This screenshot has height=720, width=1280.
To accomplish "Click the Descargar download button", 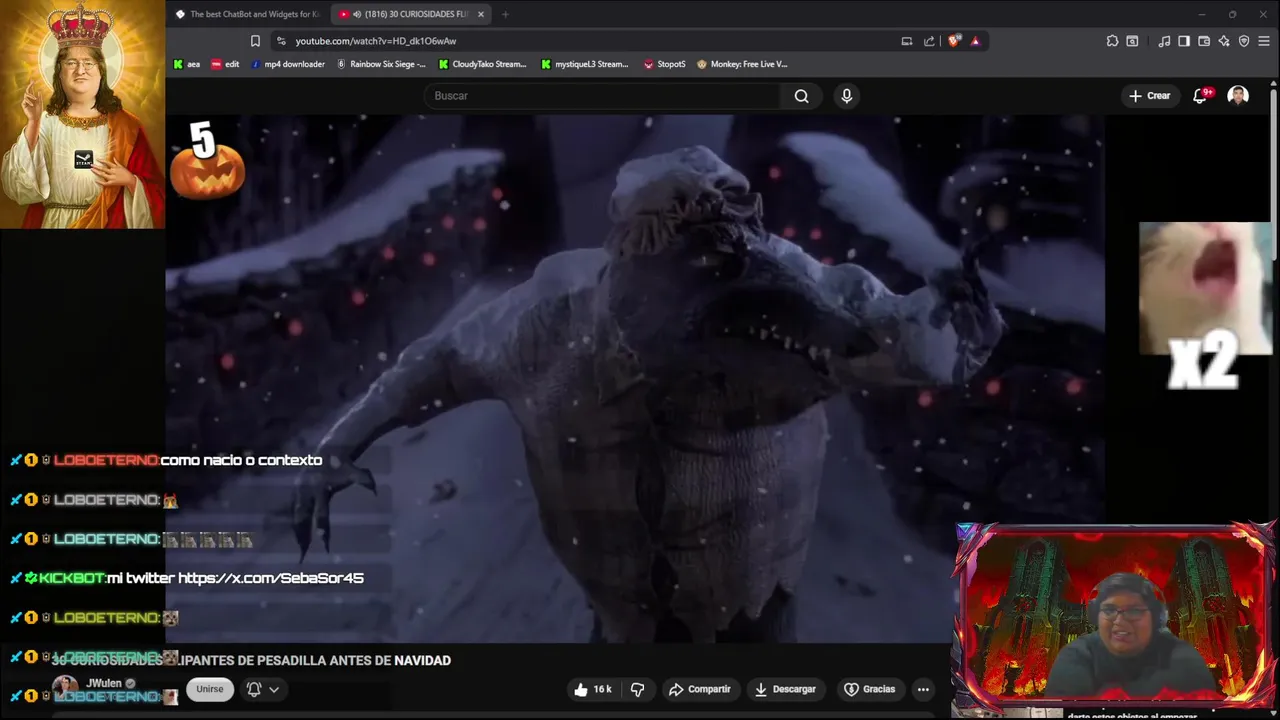I will point(785,689).
